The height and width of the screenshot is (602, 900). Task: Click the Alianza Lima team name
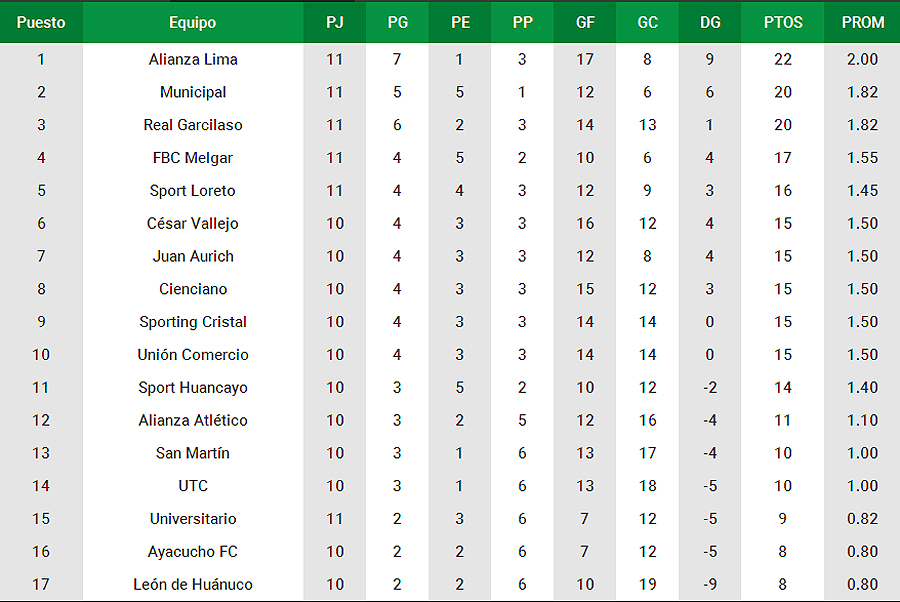[x=193, y=59]
